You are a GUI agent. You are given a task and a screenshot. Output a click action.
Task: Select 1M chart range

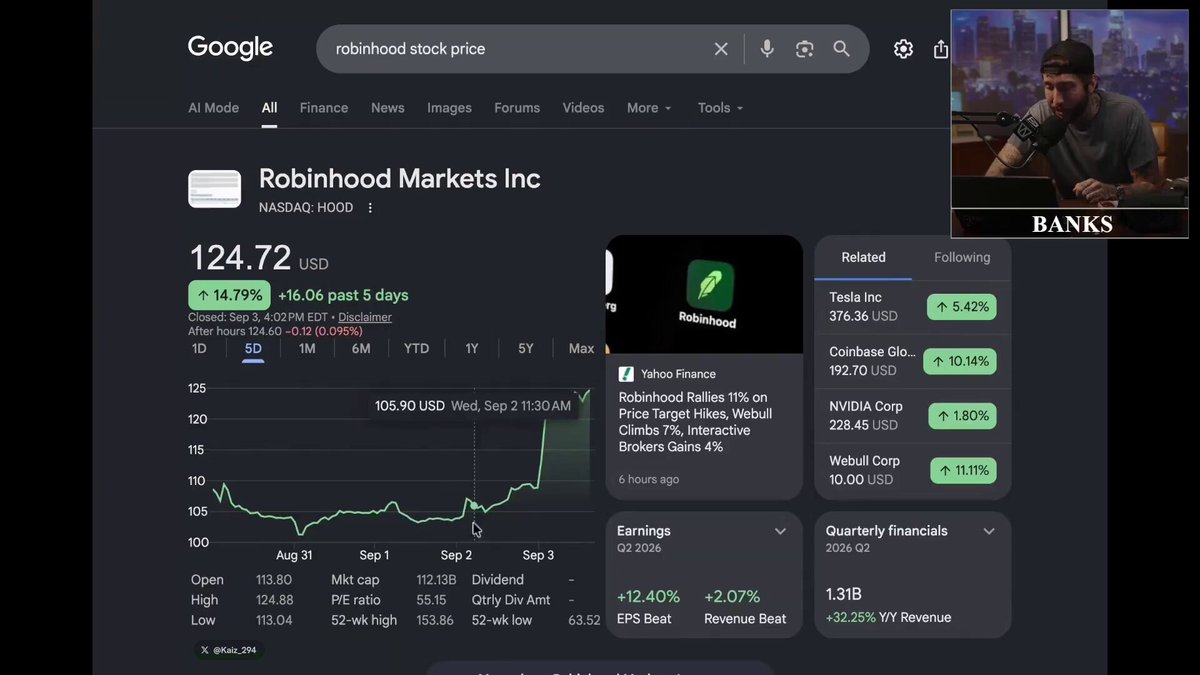(307, 348)
